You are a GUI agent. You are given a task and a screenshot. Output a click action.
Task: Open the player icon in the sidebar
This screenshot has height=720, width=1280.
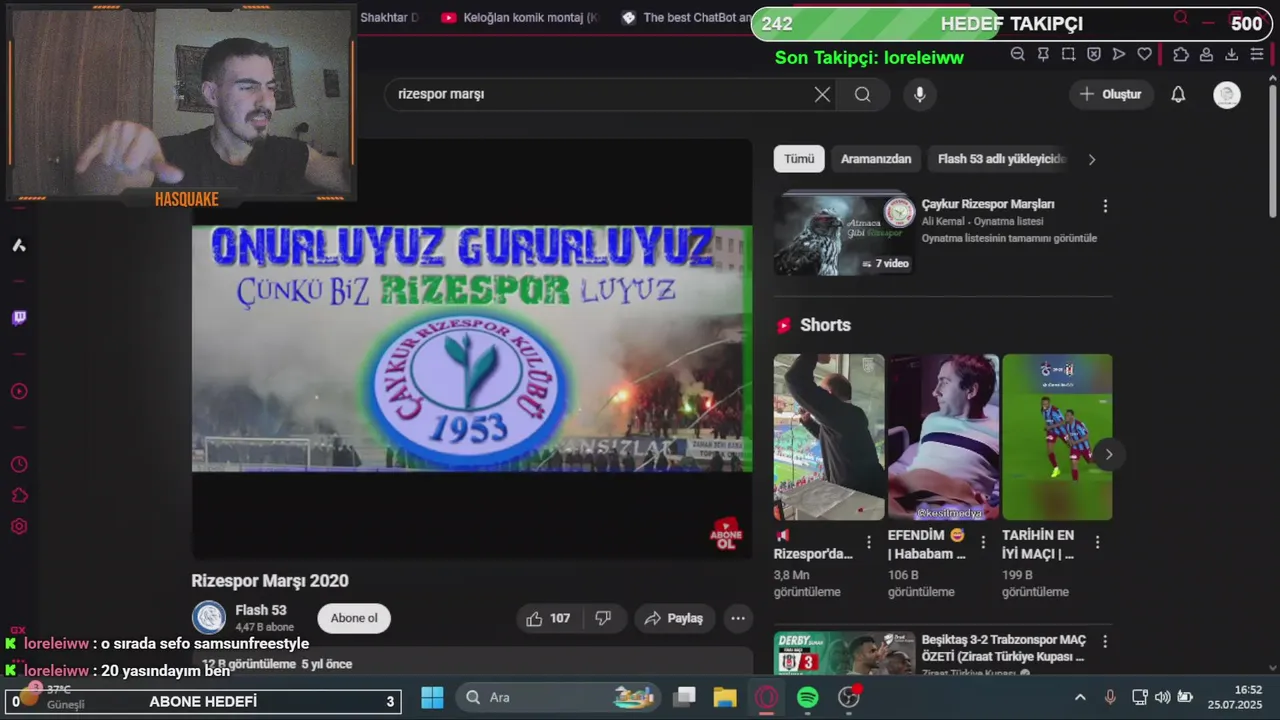(x=19, y=391)
